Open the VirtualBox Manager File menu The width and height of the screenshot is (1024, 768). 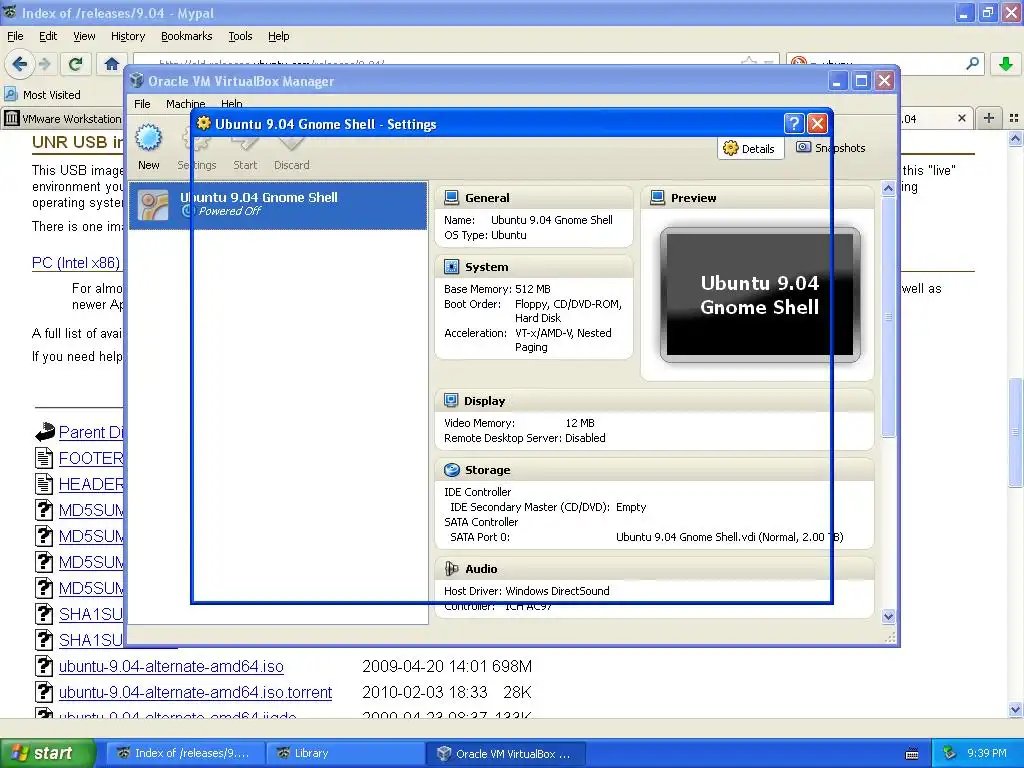click(142, 103)
